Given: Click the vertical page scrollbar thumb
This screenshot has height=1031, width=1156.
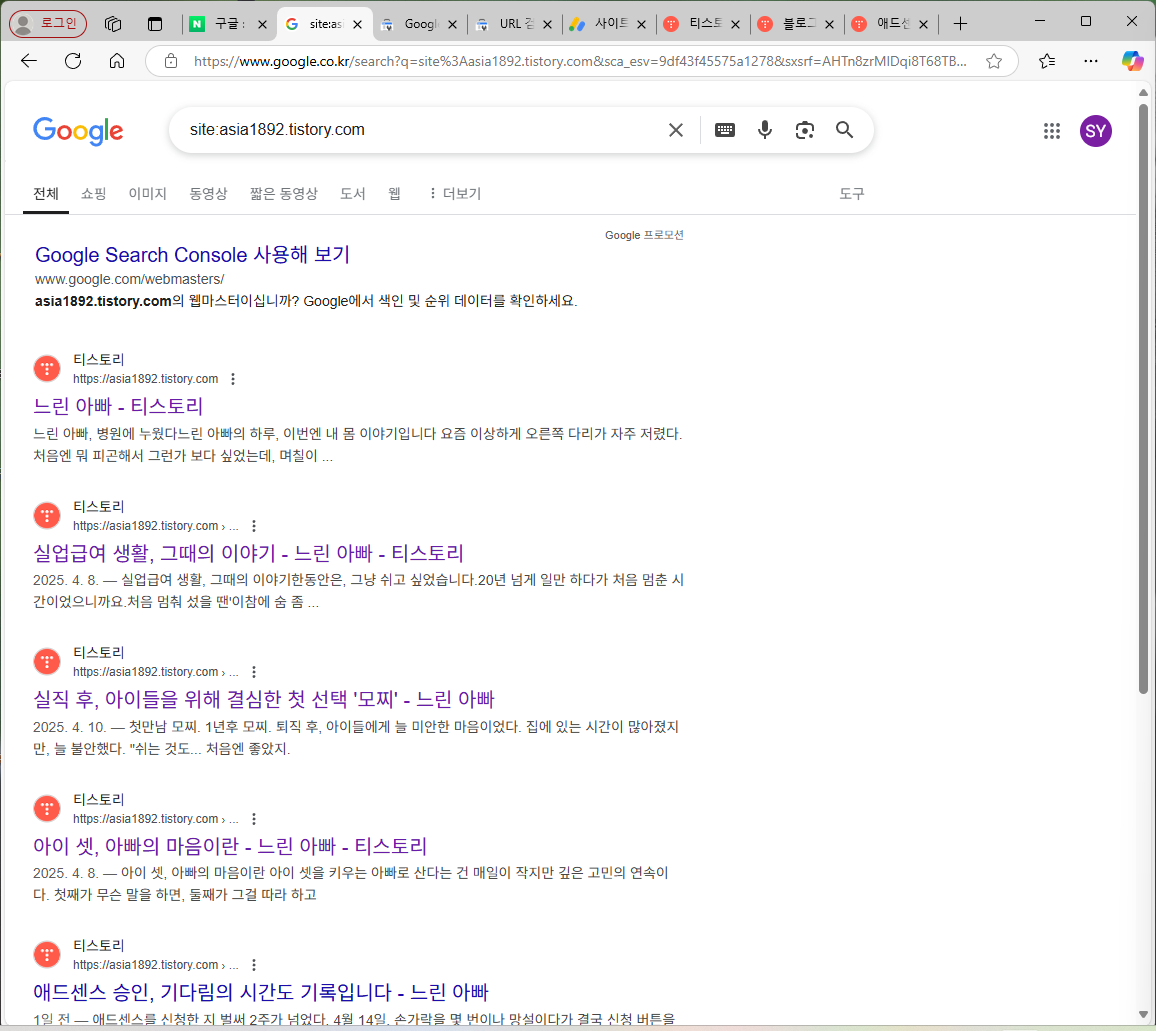Looking at the screenshot, I should (1143, 398).
